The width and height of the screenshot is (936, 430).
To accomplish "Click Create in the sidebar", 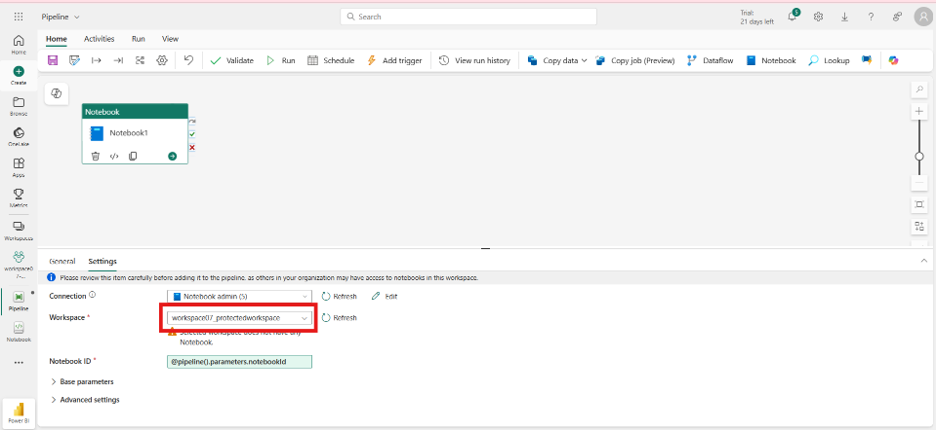I will (19, 75).
